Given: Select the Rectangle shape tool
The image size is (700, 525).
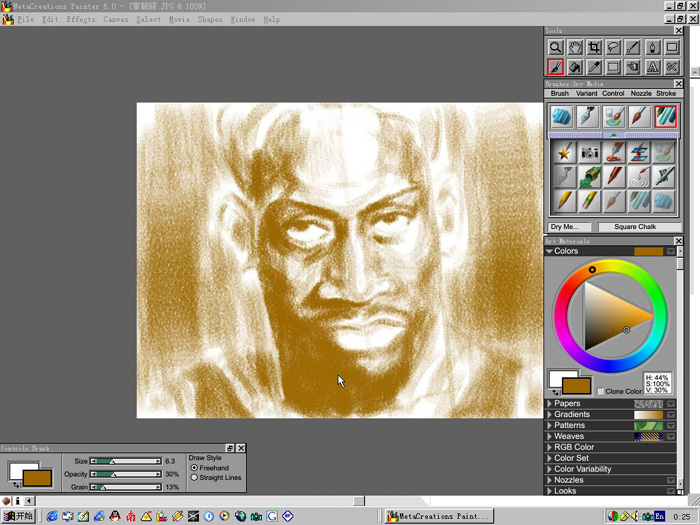Looking at the screenshot, I should (672, 47).
